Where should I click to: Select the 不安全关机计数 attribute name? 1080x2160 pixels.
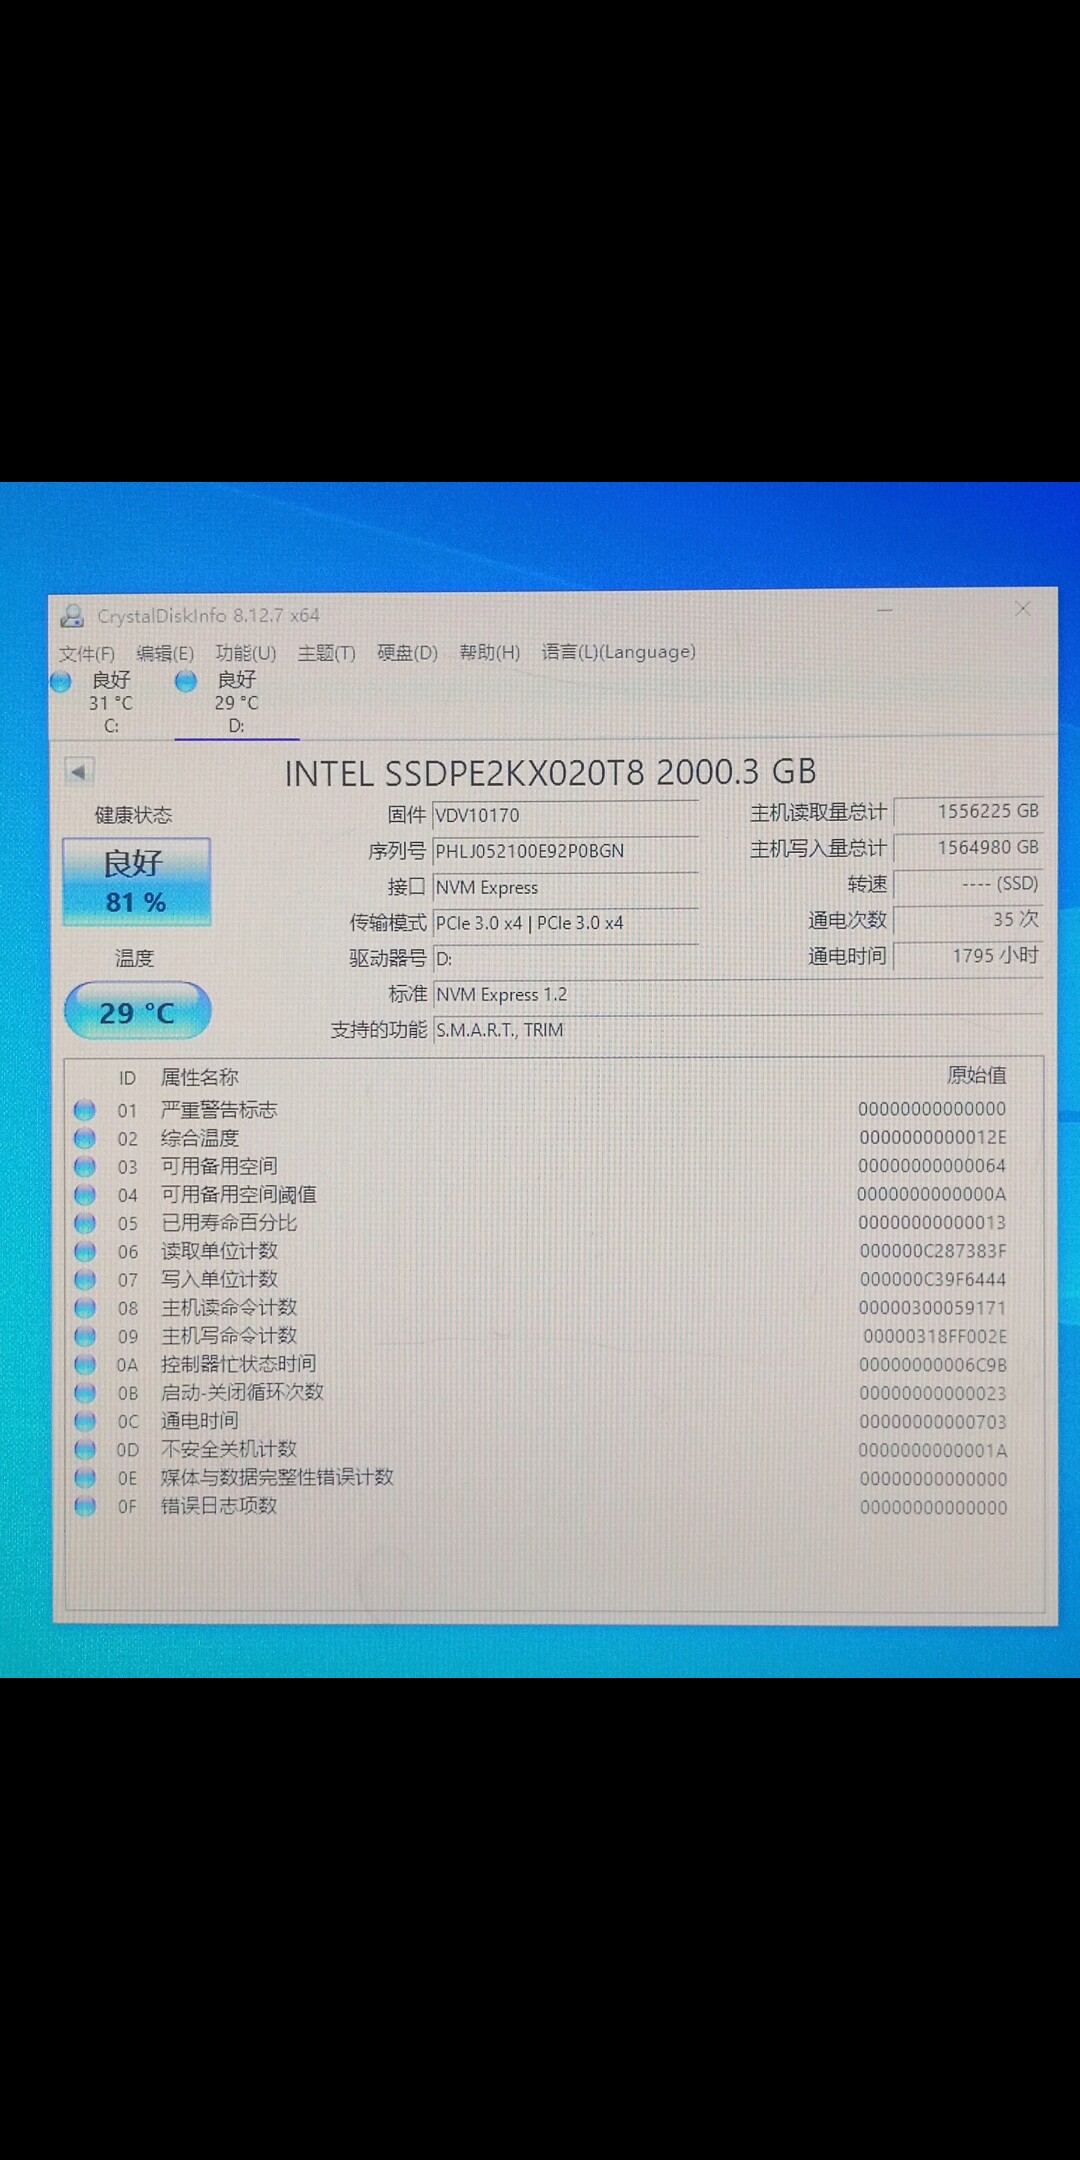pyautogui.click(x=229, y=1449)
